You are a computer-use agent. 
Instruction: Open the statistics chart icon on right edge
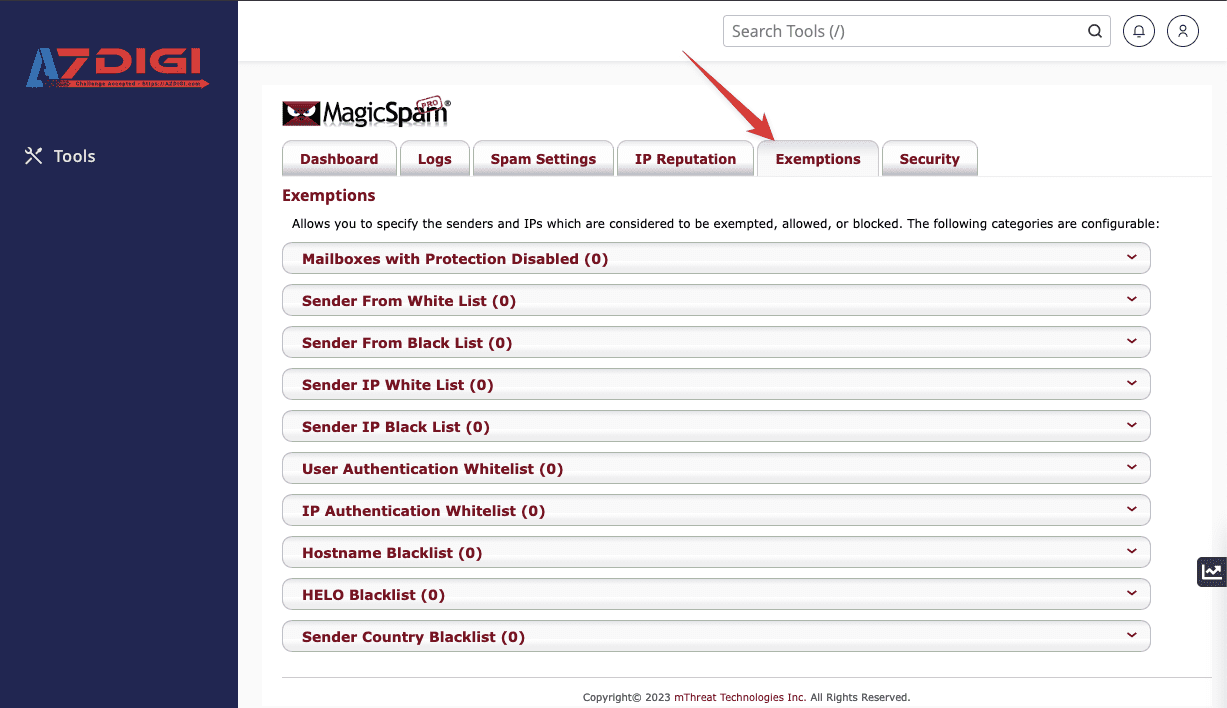tap(1211, 572)
